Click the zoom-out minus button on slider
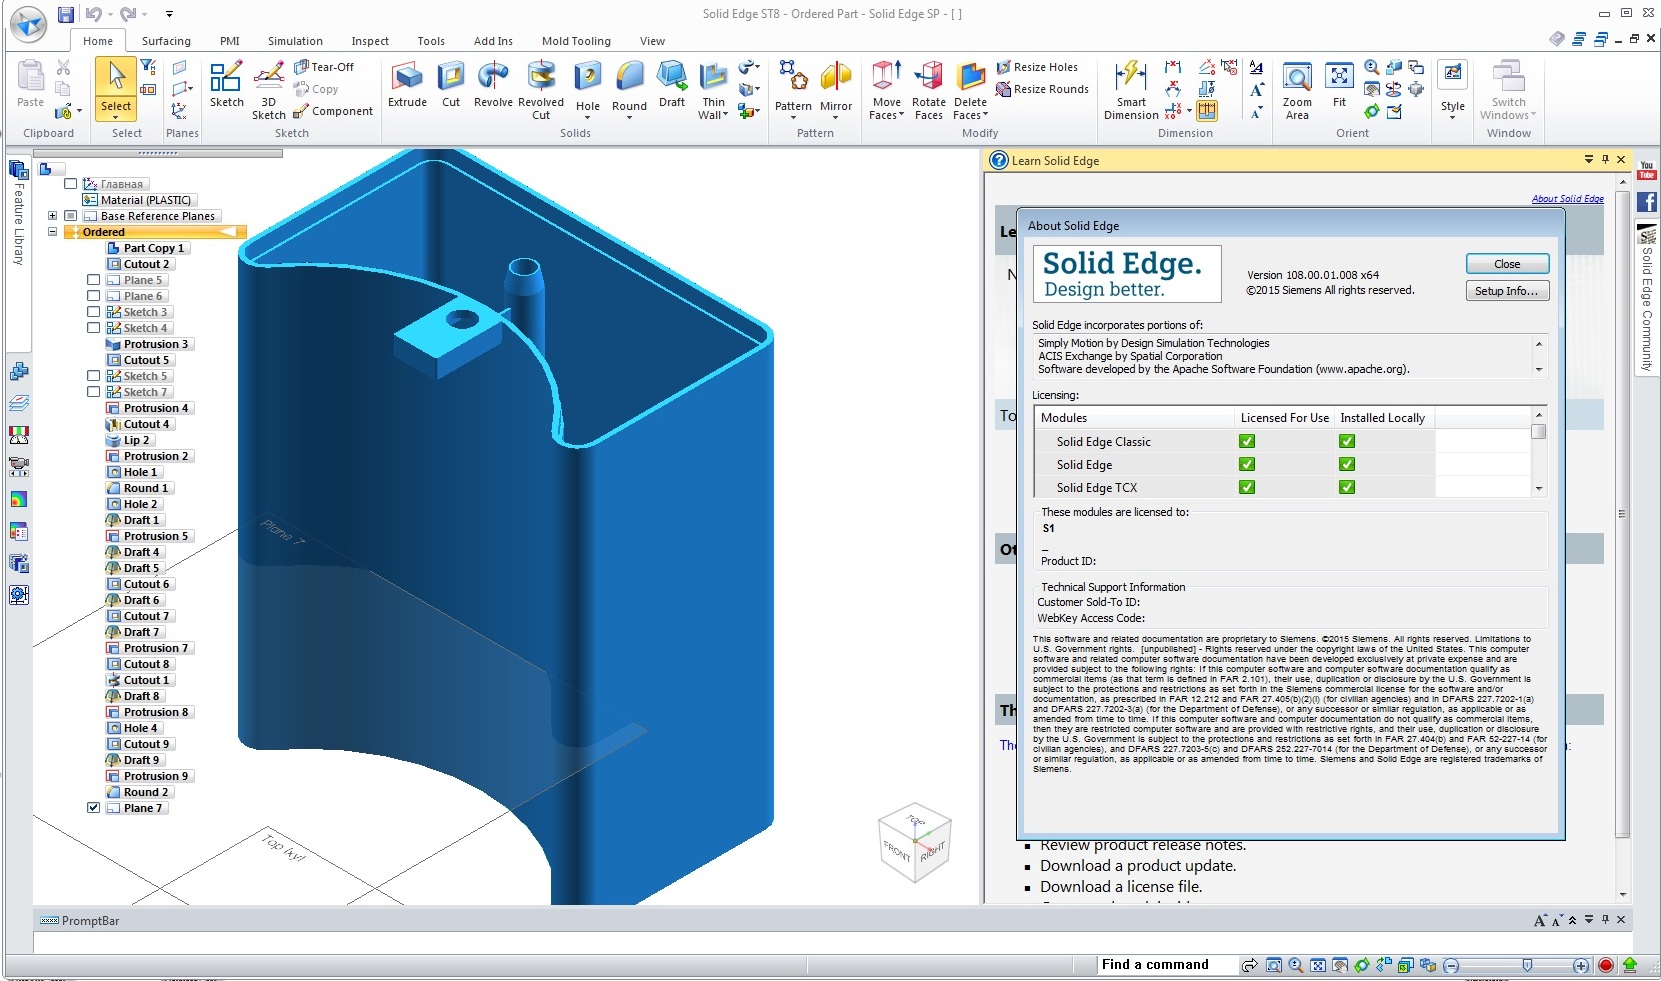 [x=1451, y=965]
